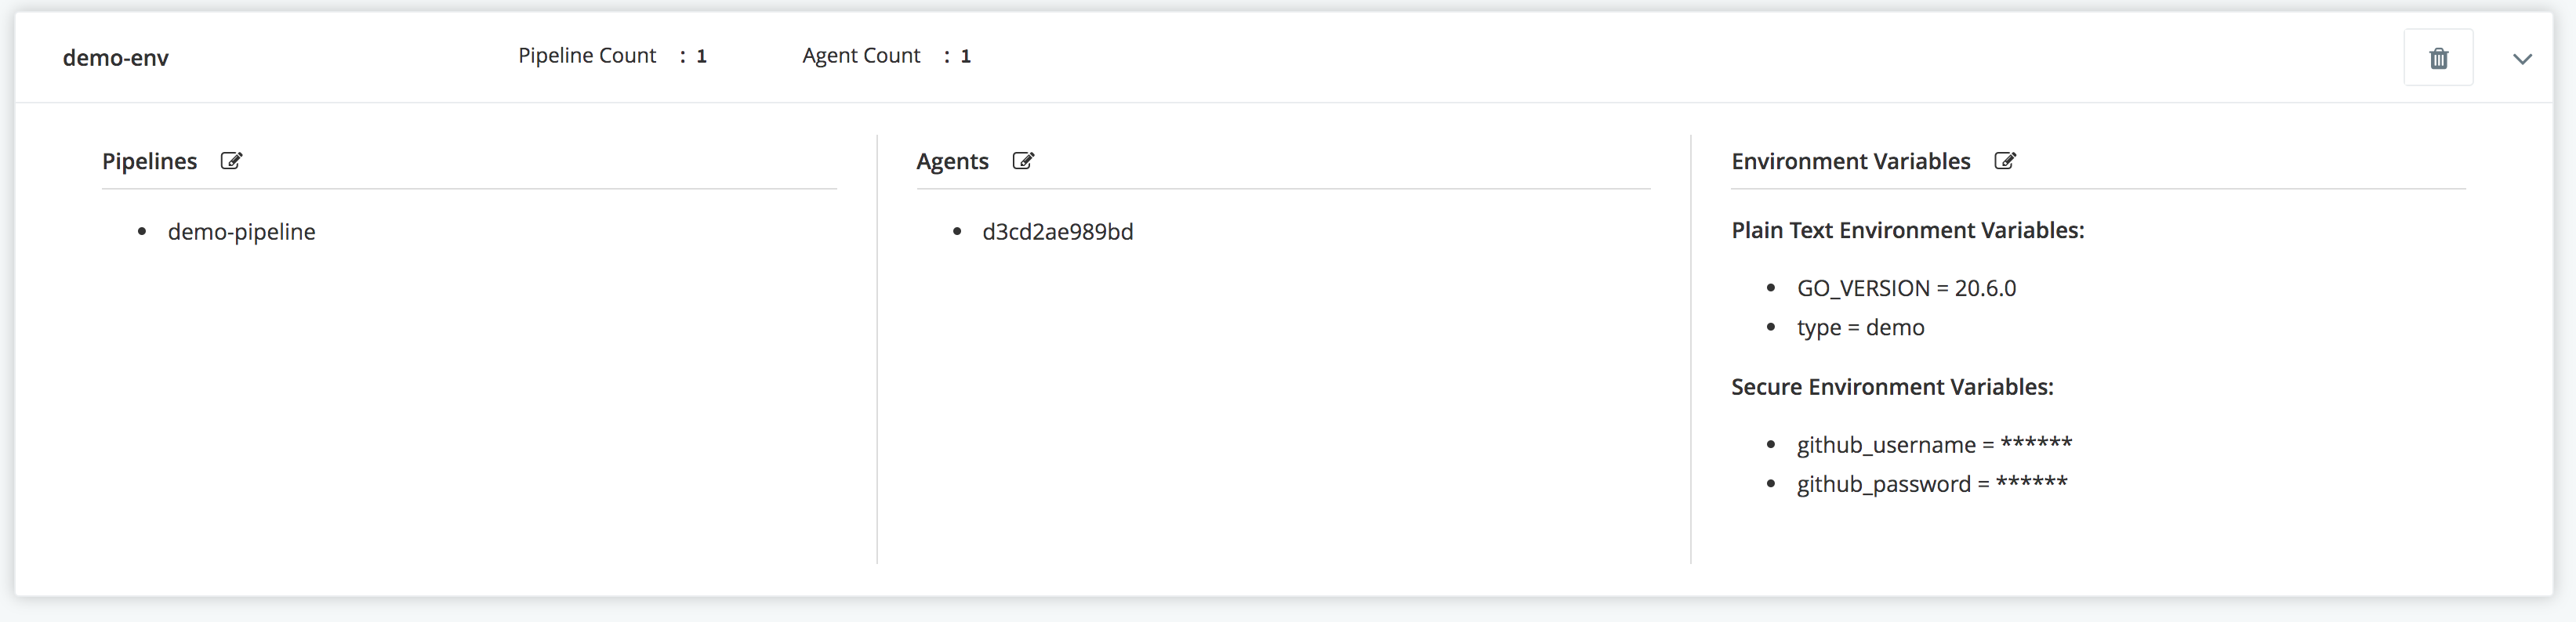Click the type = demo variable
Image resolution: width=2576 pixels, height=622 pixels.
pos(1860,328)
